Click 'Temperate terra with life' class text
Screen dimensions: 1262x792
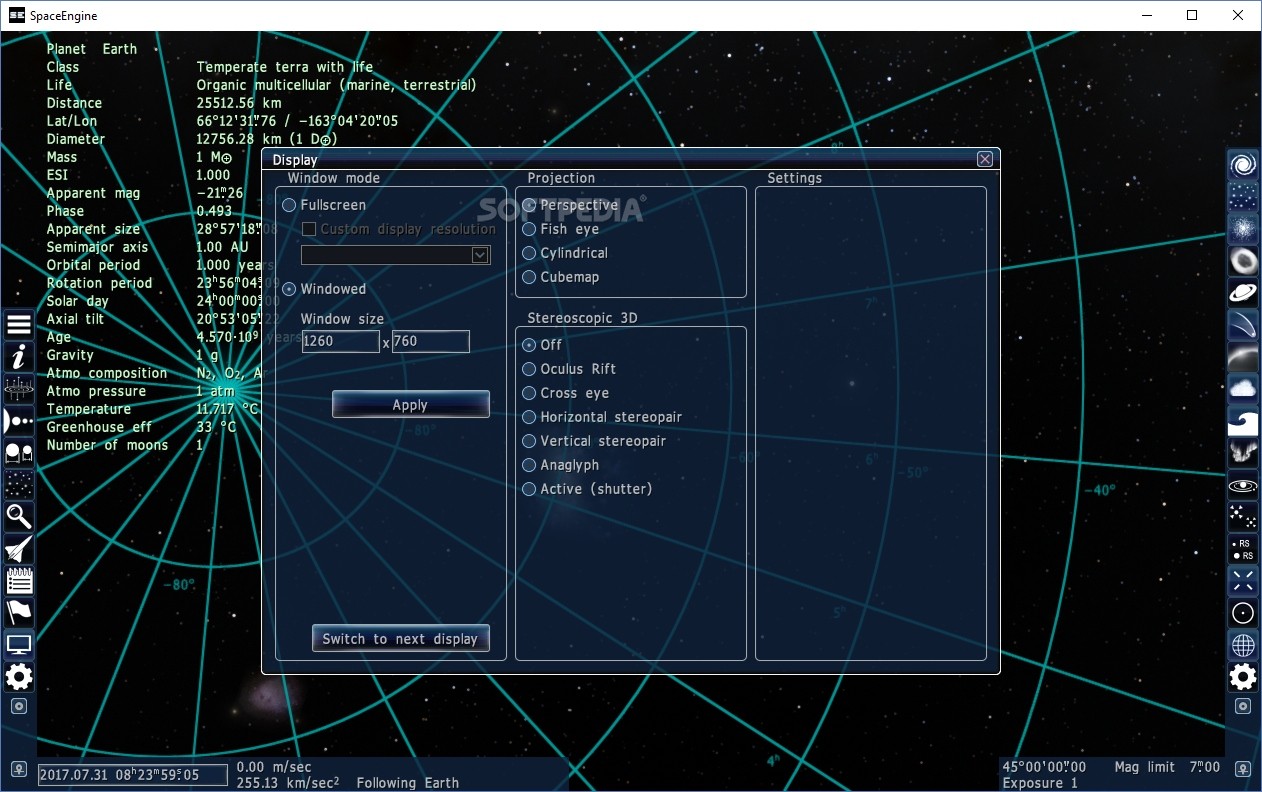click(x=285, y=67)
